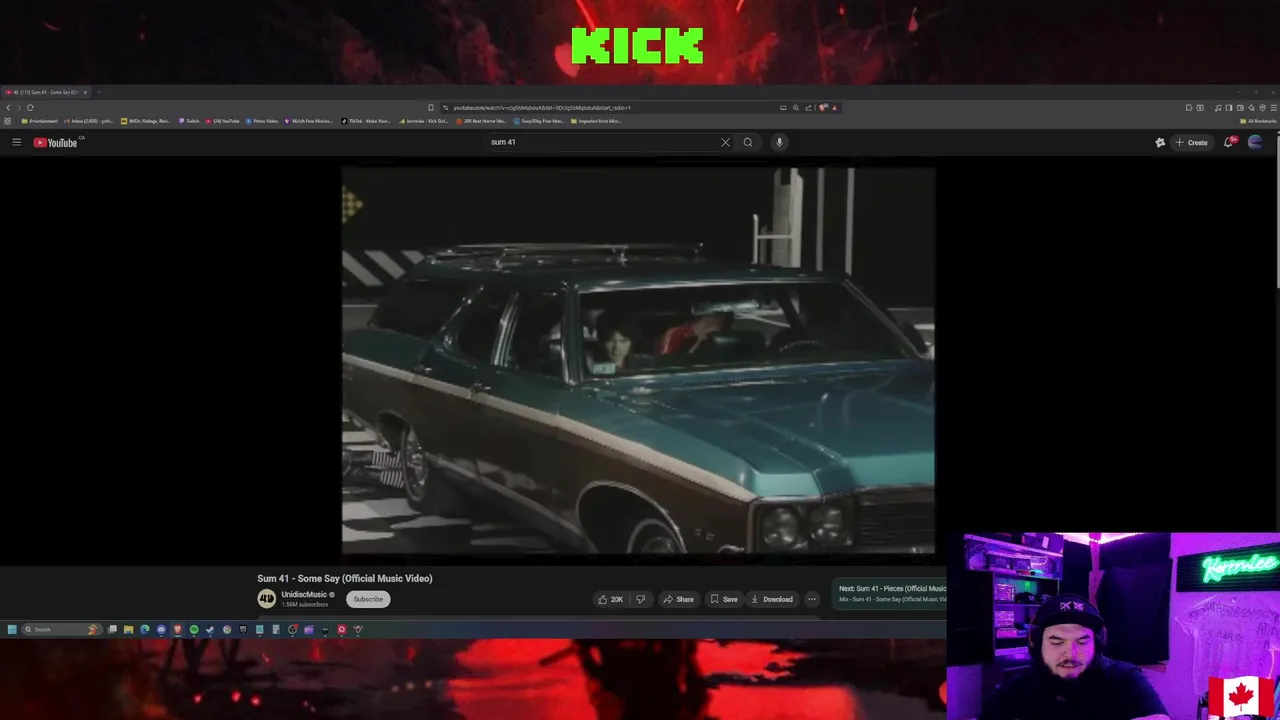Open the 'Prime Video' bookmark
This screenshot has height=720, width=1280.
[x=262, y=121]
